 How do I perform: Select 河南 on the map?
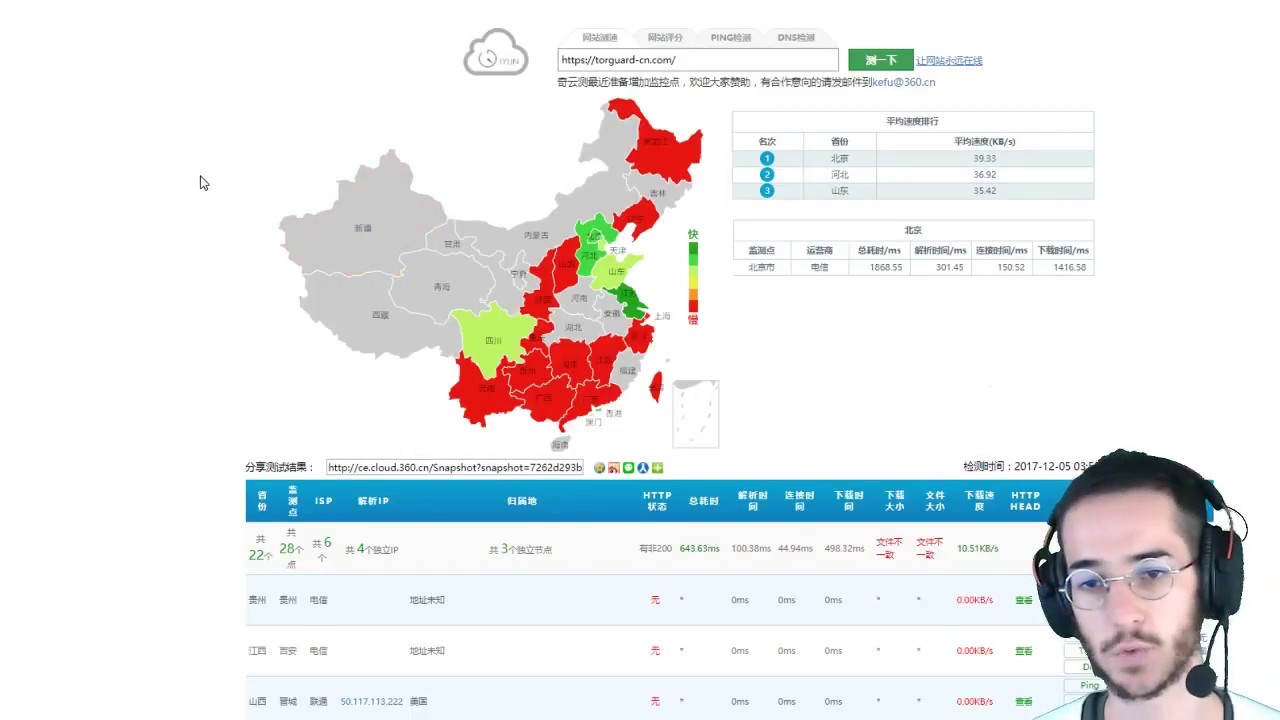tap(579, 298)
